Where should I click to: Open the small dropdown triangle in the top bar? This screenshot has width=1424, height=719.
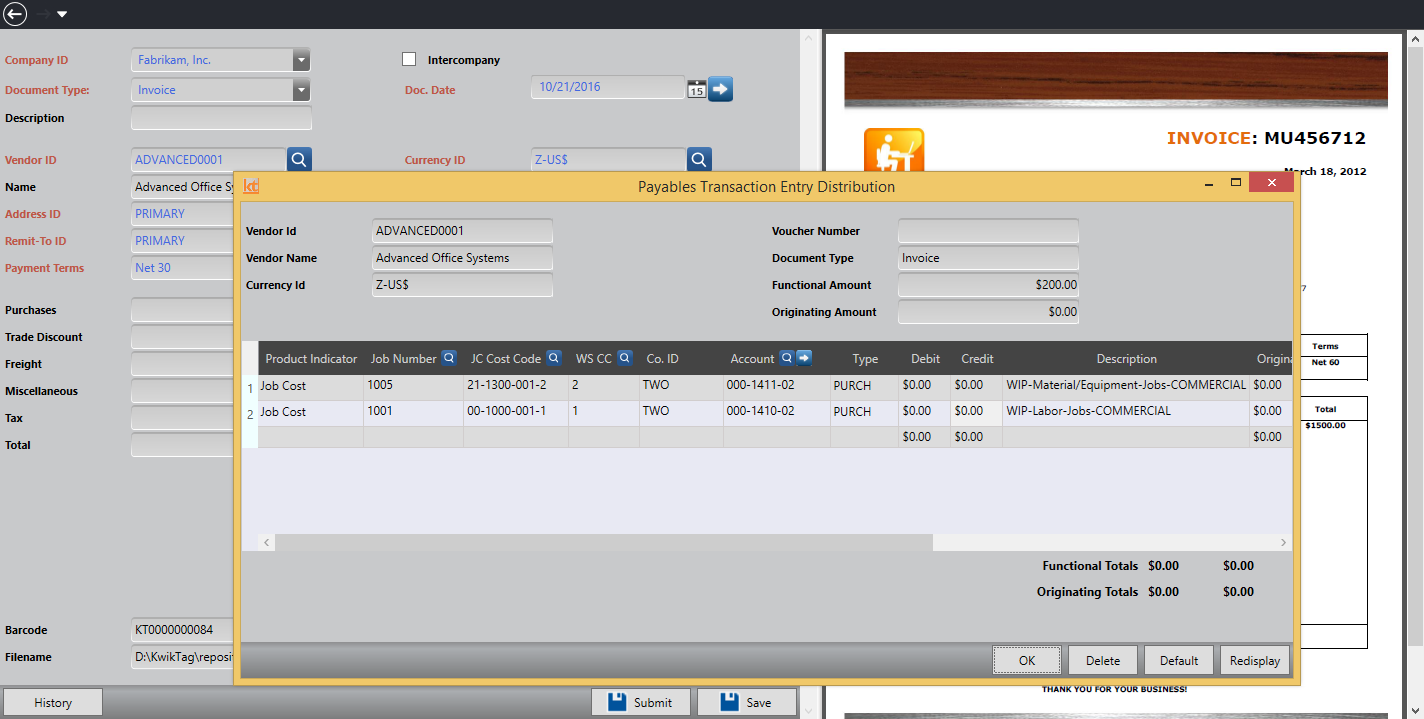point(62,14)
